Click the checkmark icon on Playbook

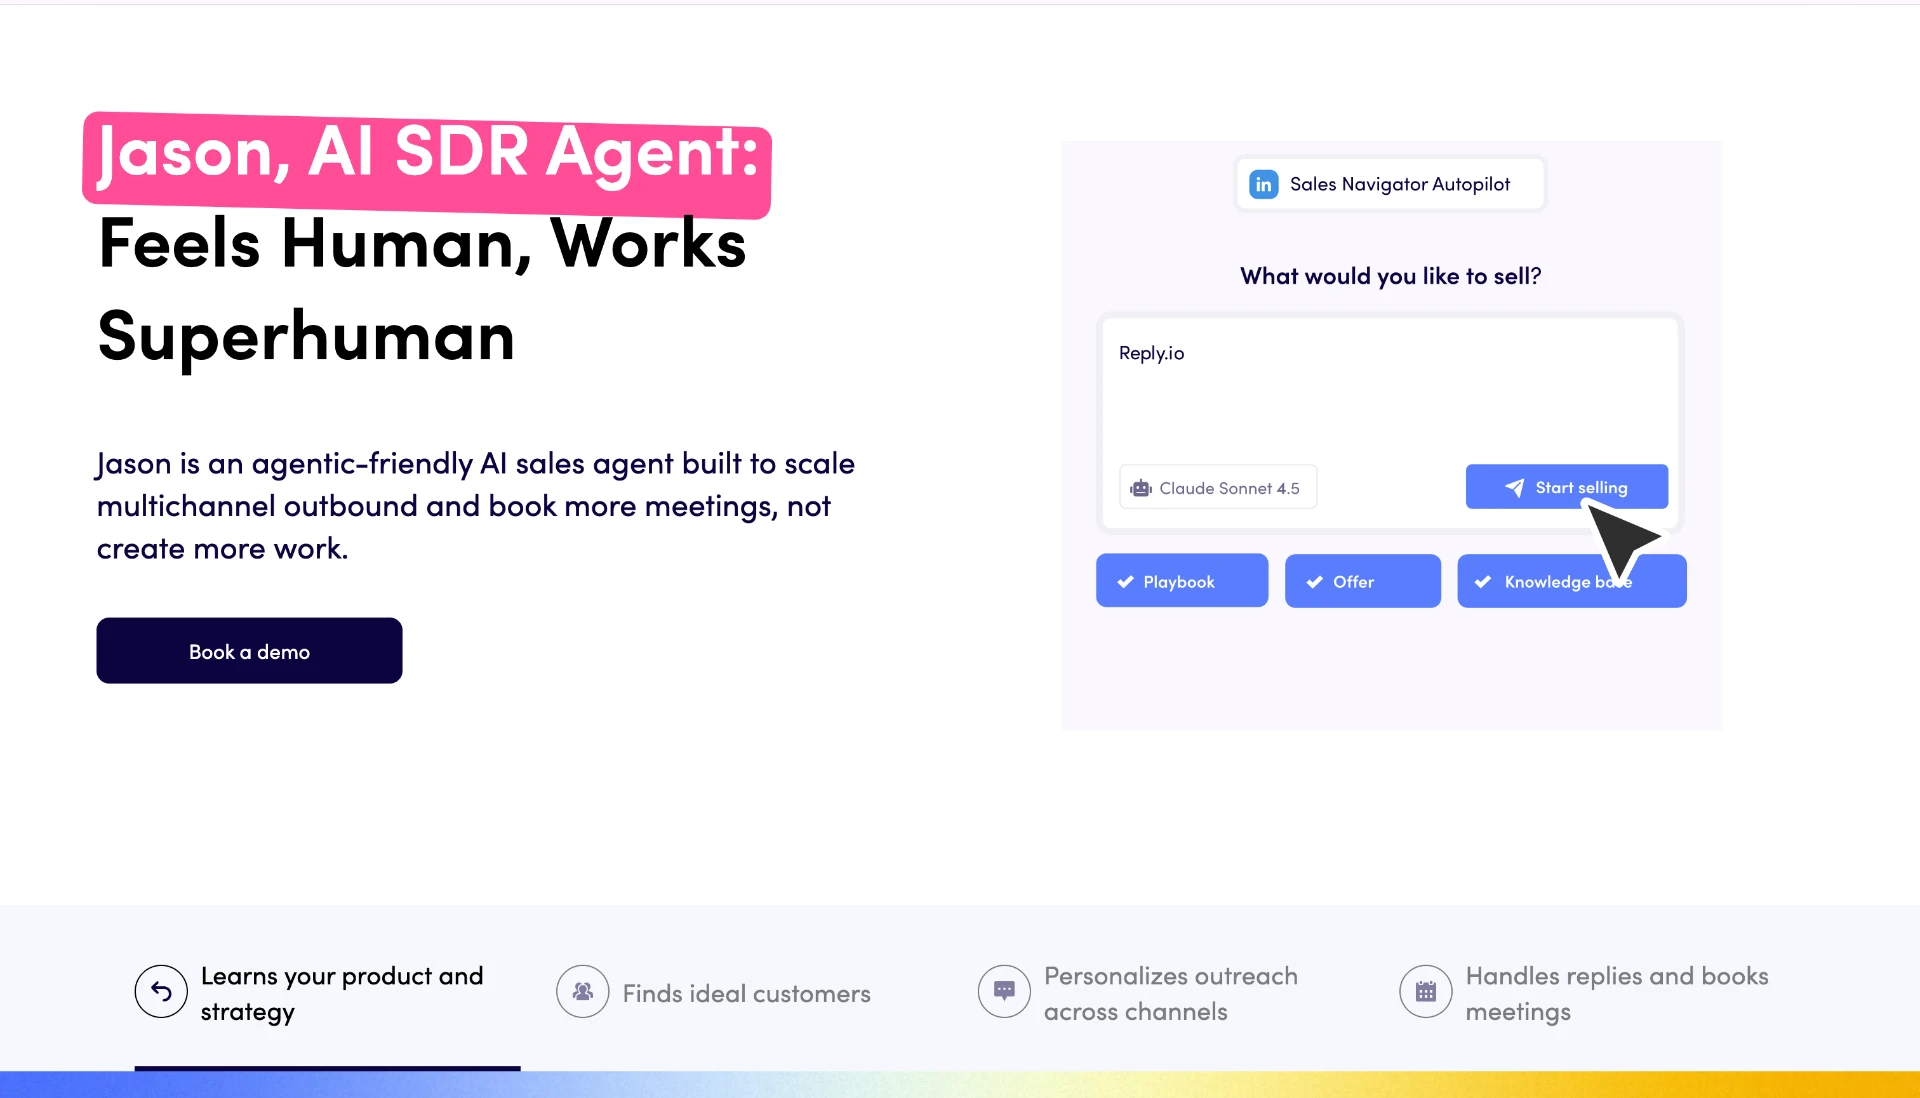[x=1126, y=582]
